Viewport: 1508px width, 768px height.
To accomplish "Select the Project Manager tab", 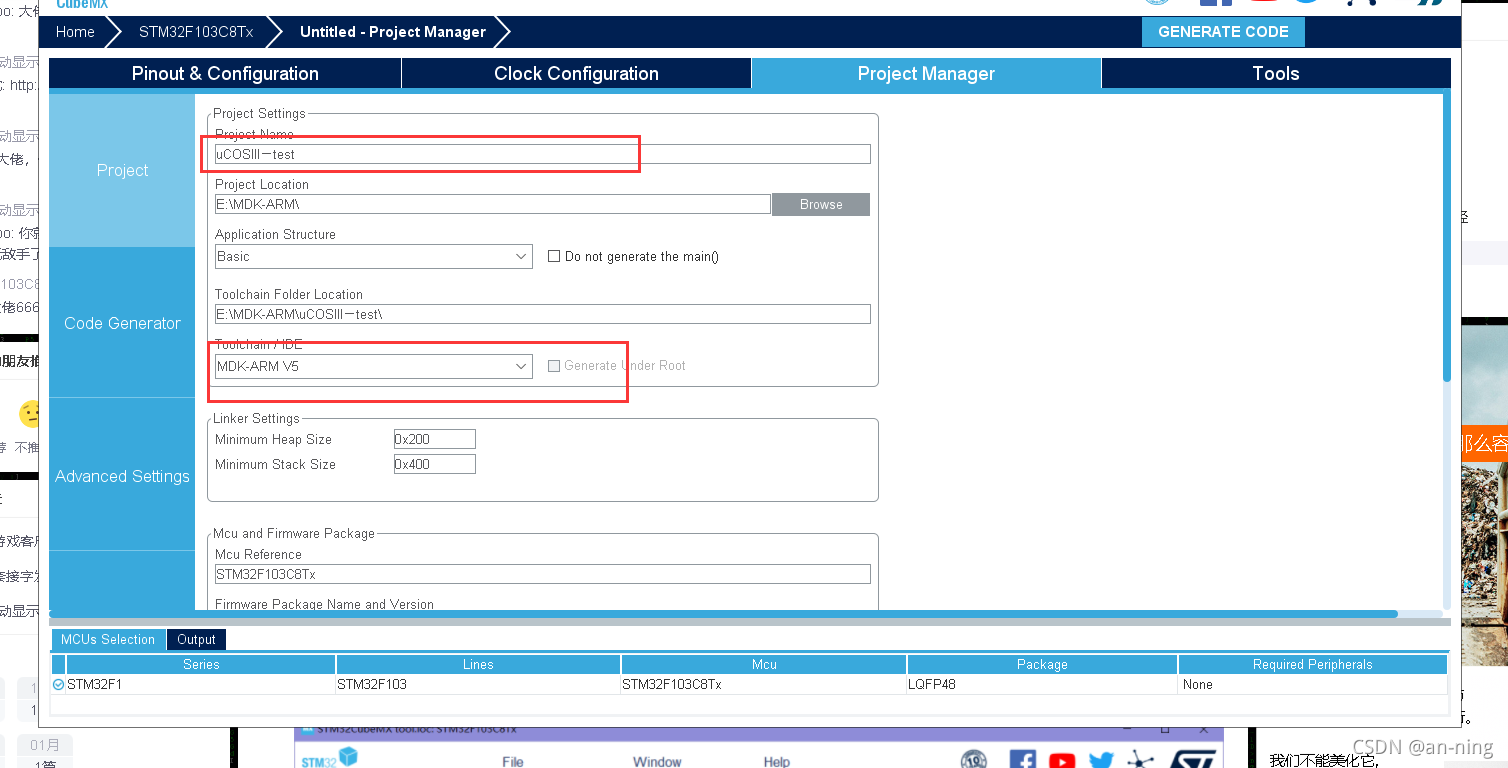I will (x=926, y=73).
